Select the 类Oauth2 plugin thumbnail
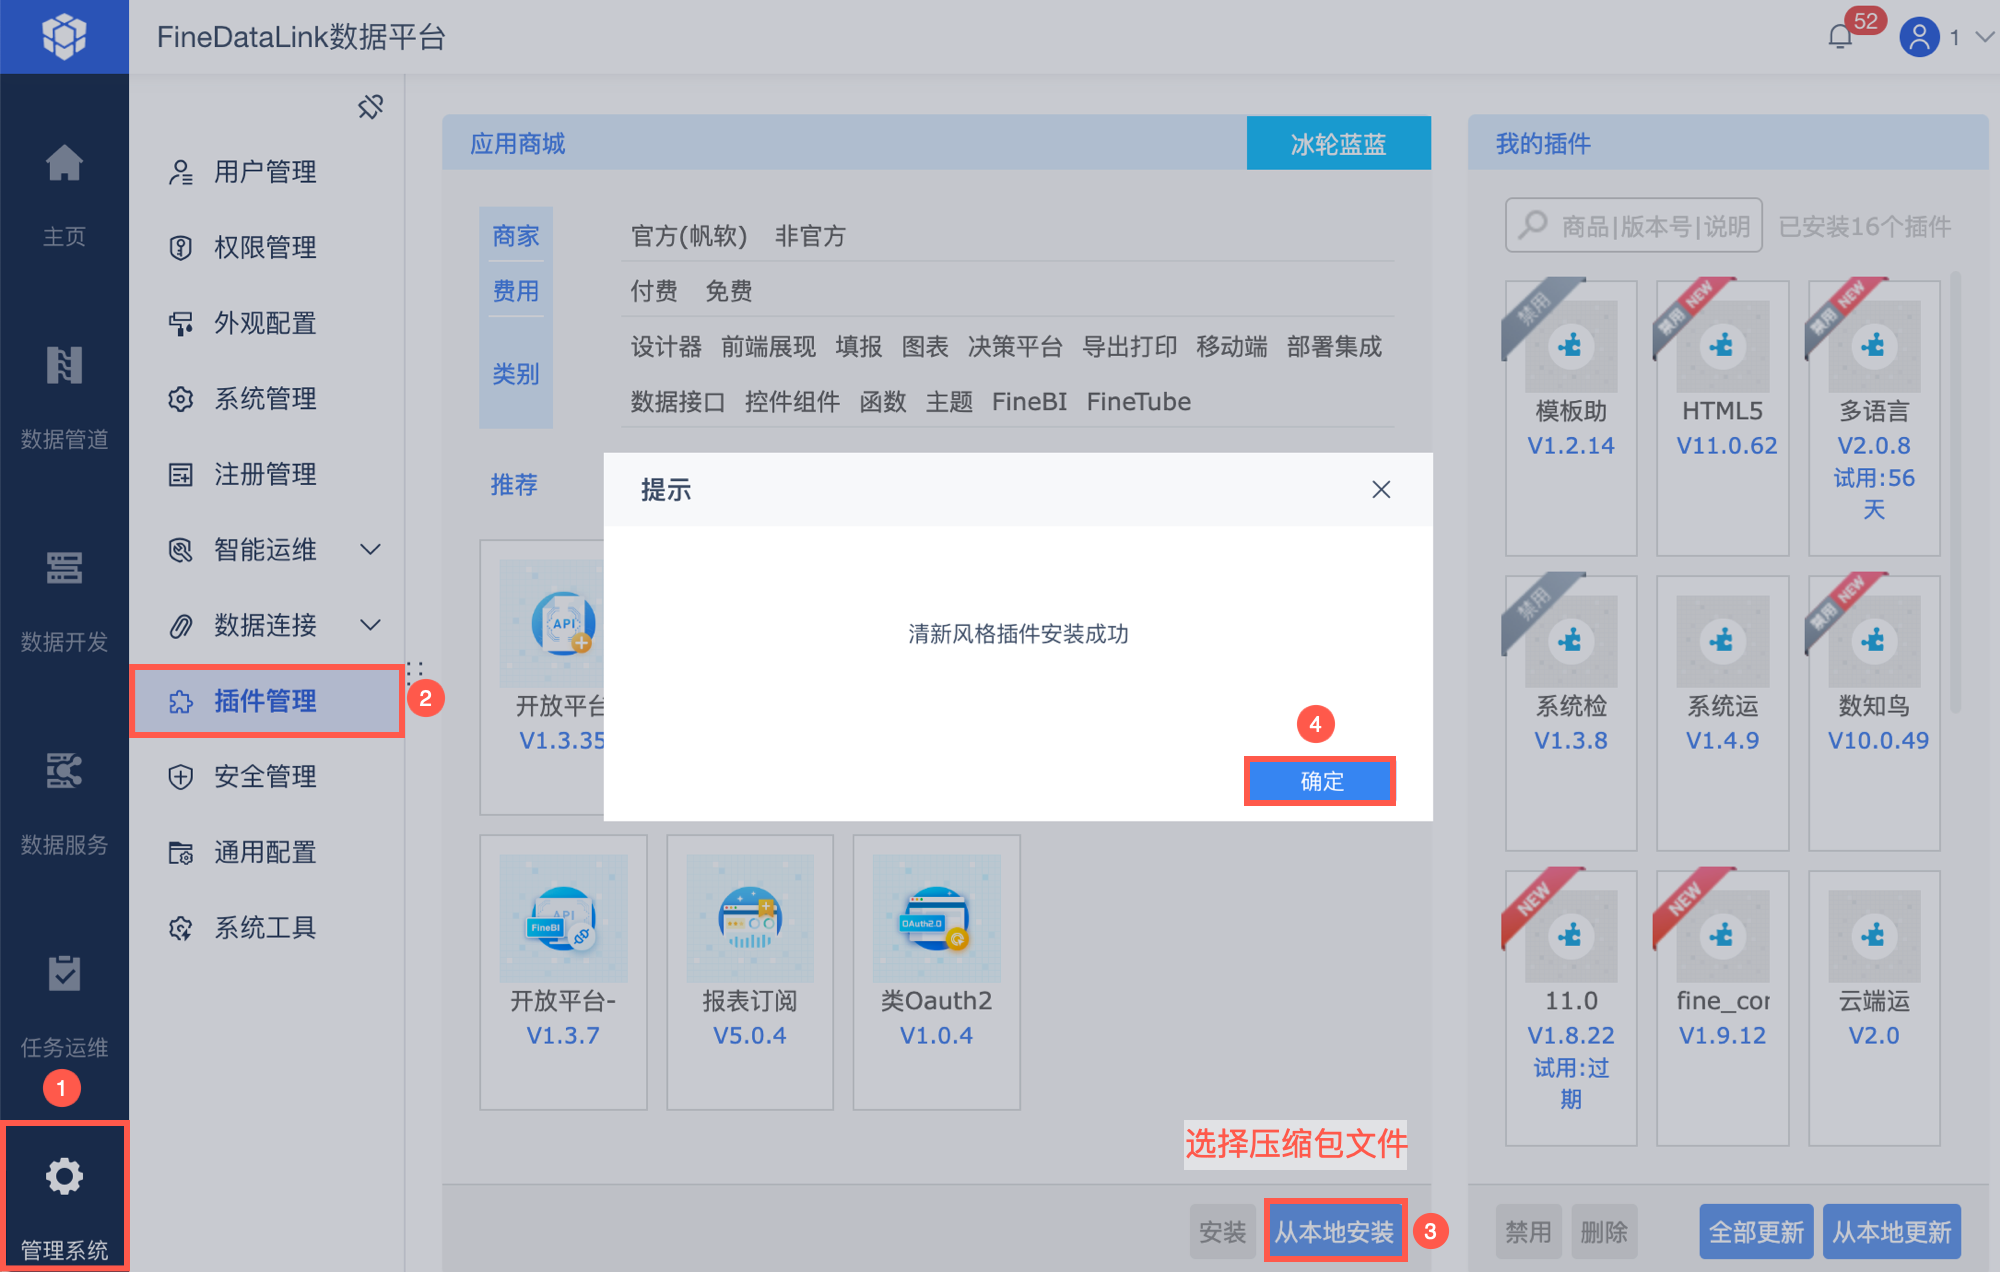2000x1272 pixels. [x=936, y=919]
